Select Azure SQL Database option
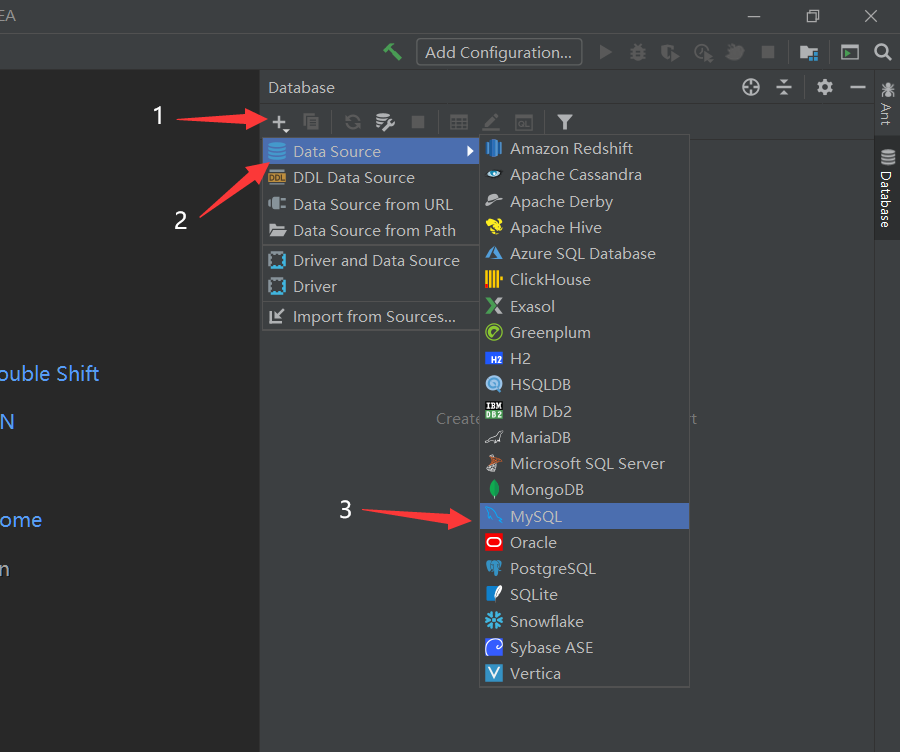Image resolution: width=900 pixels, height=752 pixels. click(584, 253)
